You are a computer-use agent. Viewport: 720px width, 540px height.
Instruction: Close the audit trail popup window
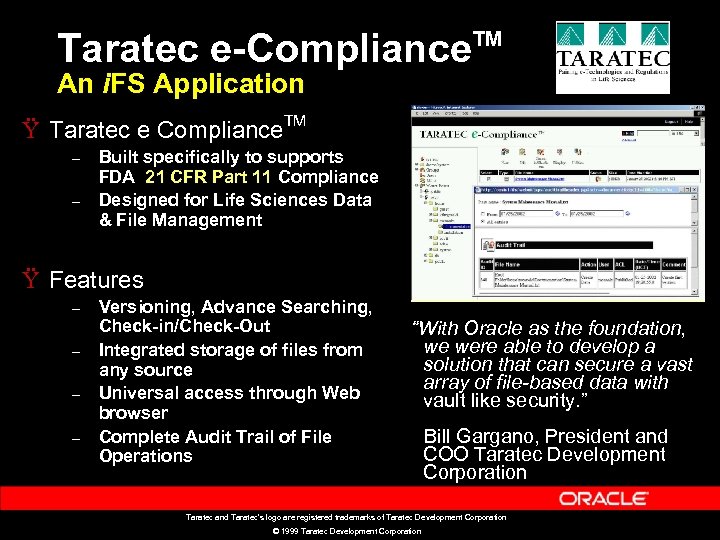tap(694, 190)
